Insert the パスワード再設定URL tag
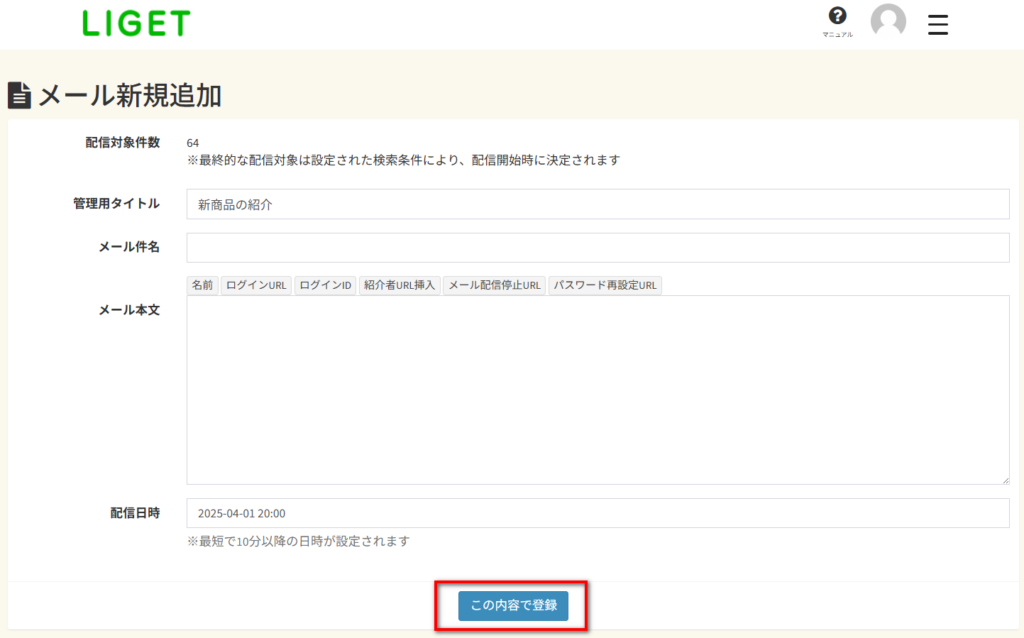This screenshot has width=1024, height=638. click(x=605, y=285)
